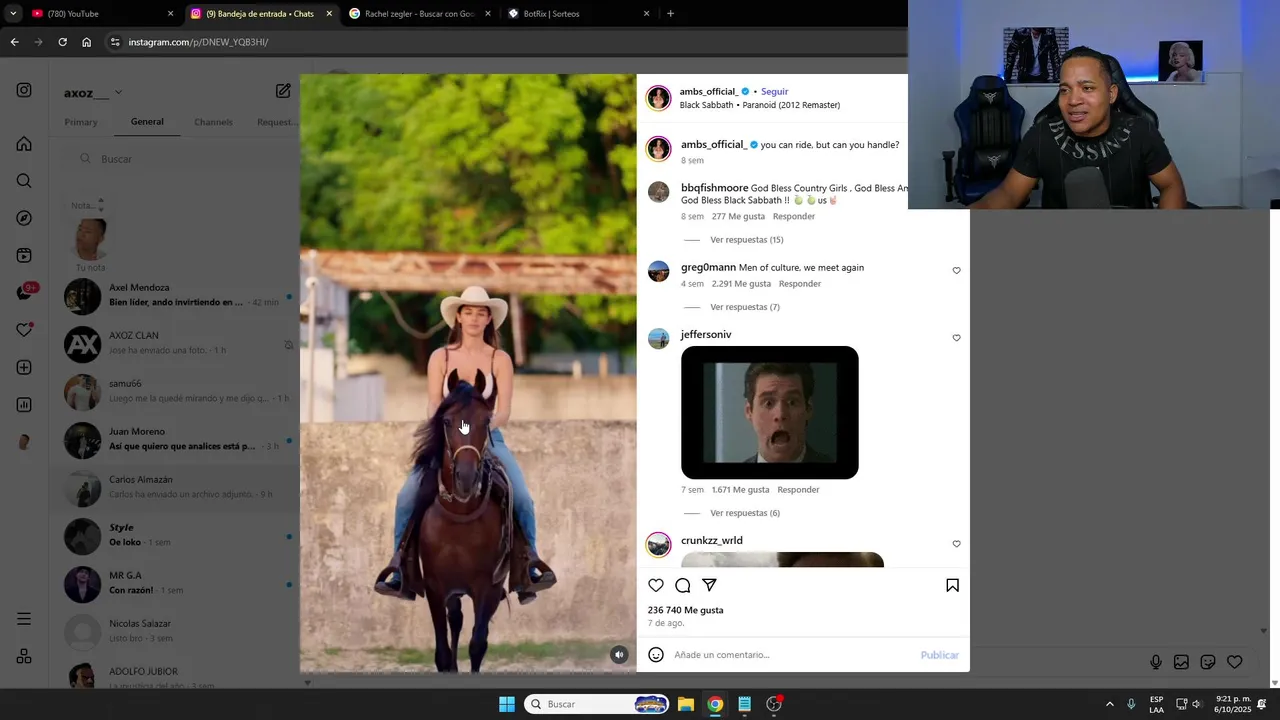This screenshot has height=720, width=1280.
Task: View the 236 740 Me gusta likes
Action: click(x=685, y=610)
